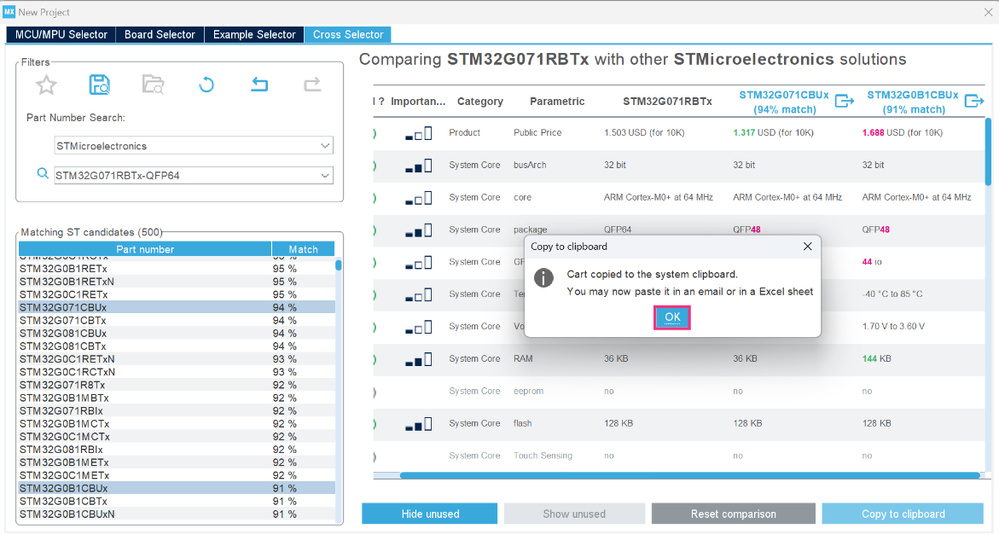Switch to Example Selector tab
999x535 pixels.
coord(254,34)
